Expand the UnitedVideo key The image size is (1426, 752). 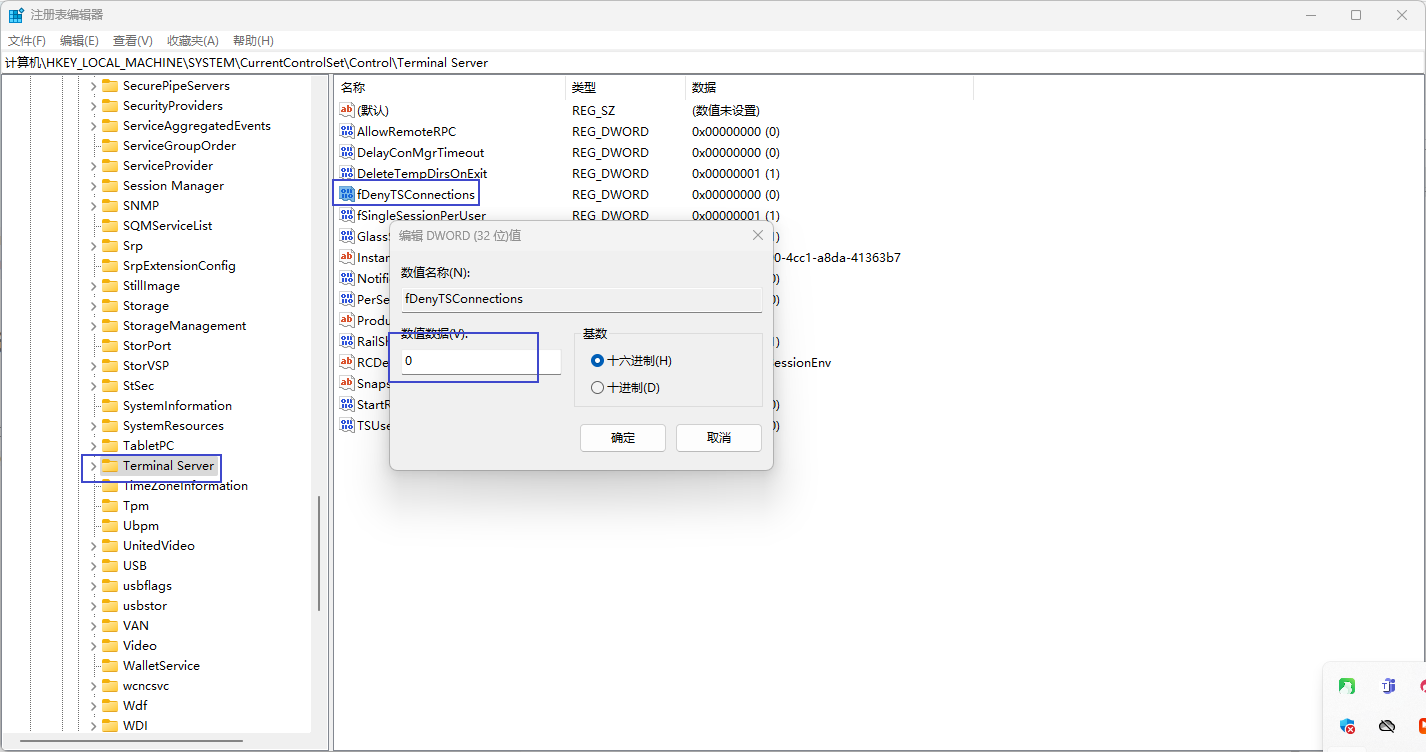pos(93,545)
